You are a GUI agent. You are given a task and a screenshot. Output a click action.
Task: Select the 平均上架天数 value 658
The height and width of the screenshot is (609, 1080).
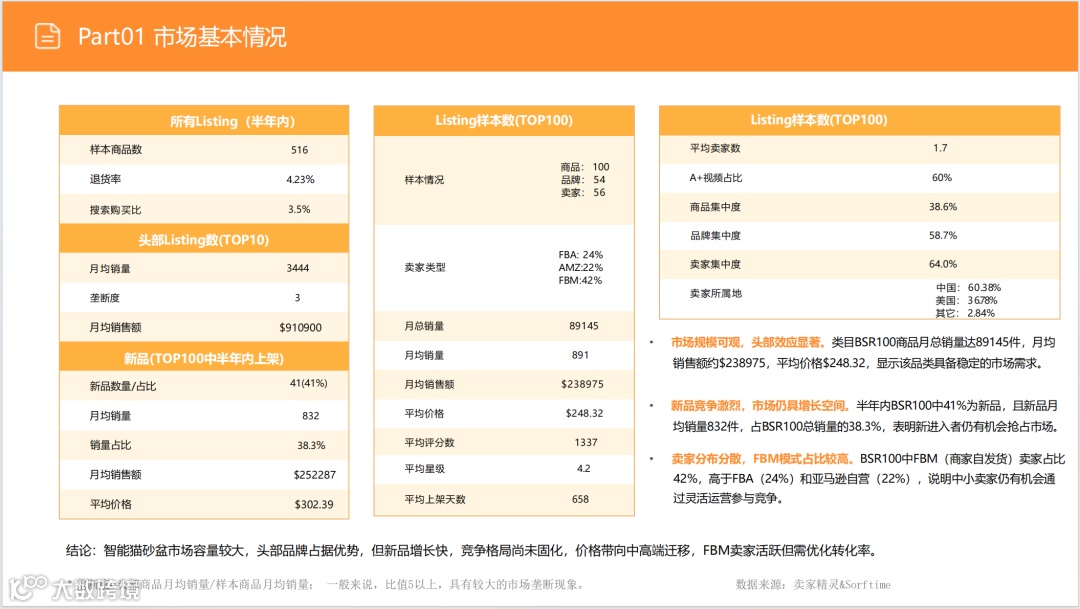click(x=581, y=499)
